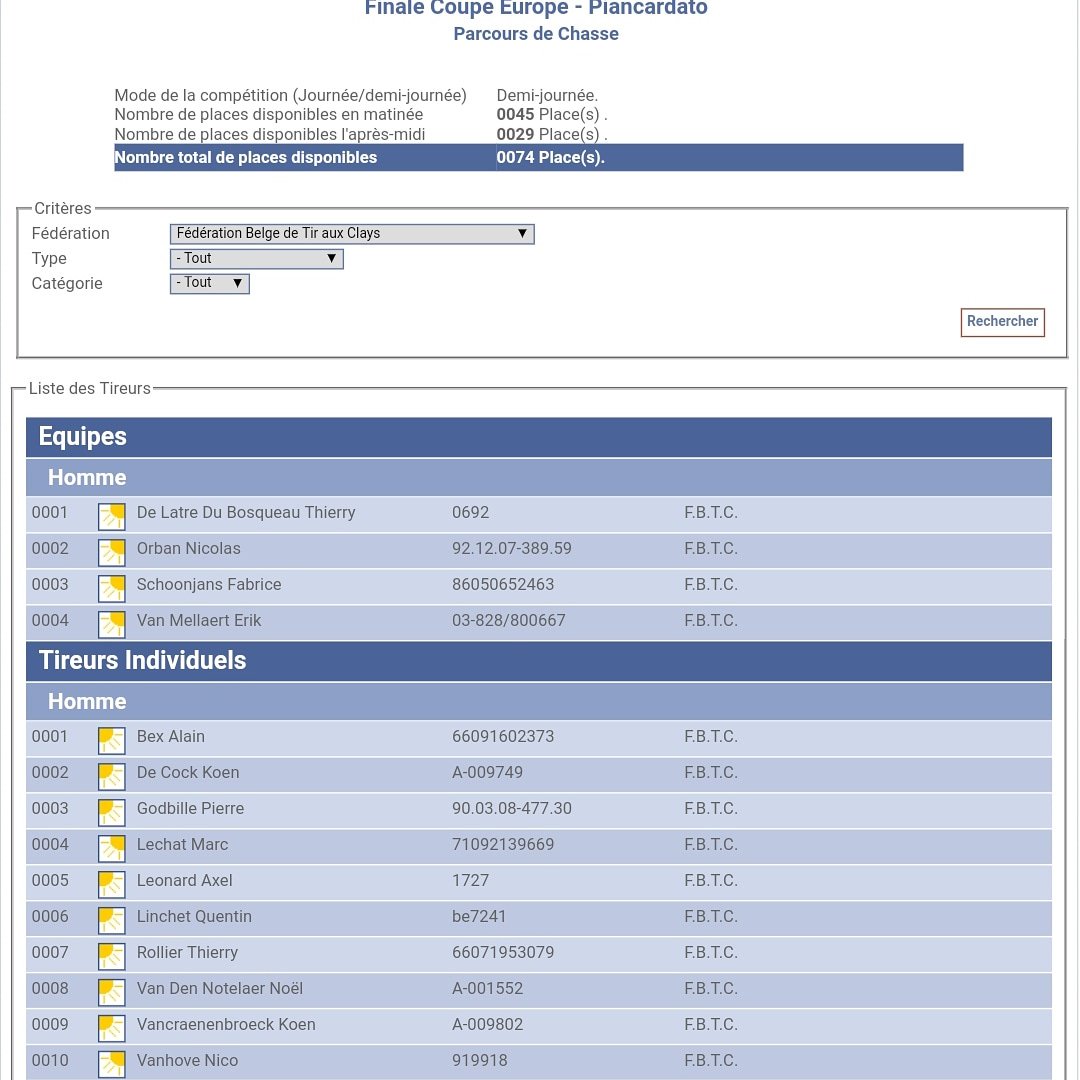The image size is (1080, 1080).
Task: Click the Rechercher button
Action: (1002, 322)
